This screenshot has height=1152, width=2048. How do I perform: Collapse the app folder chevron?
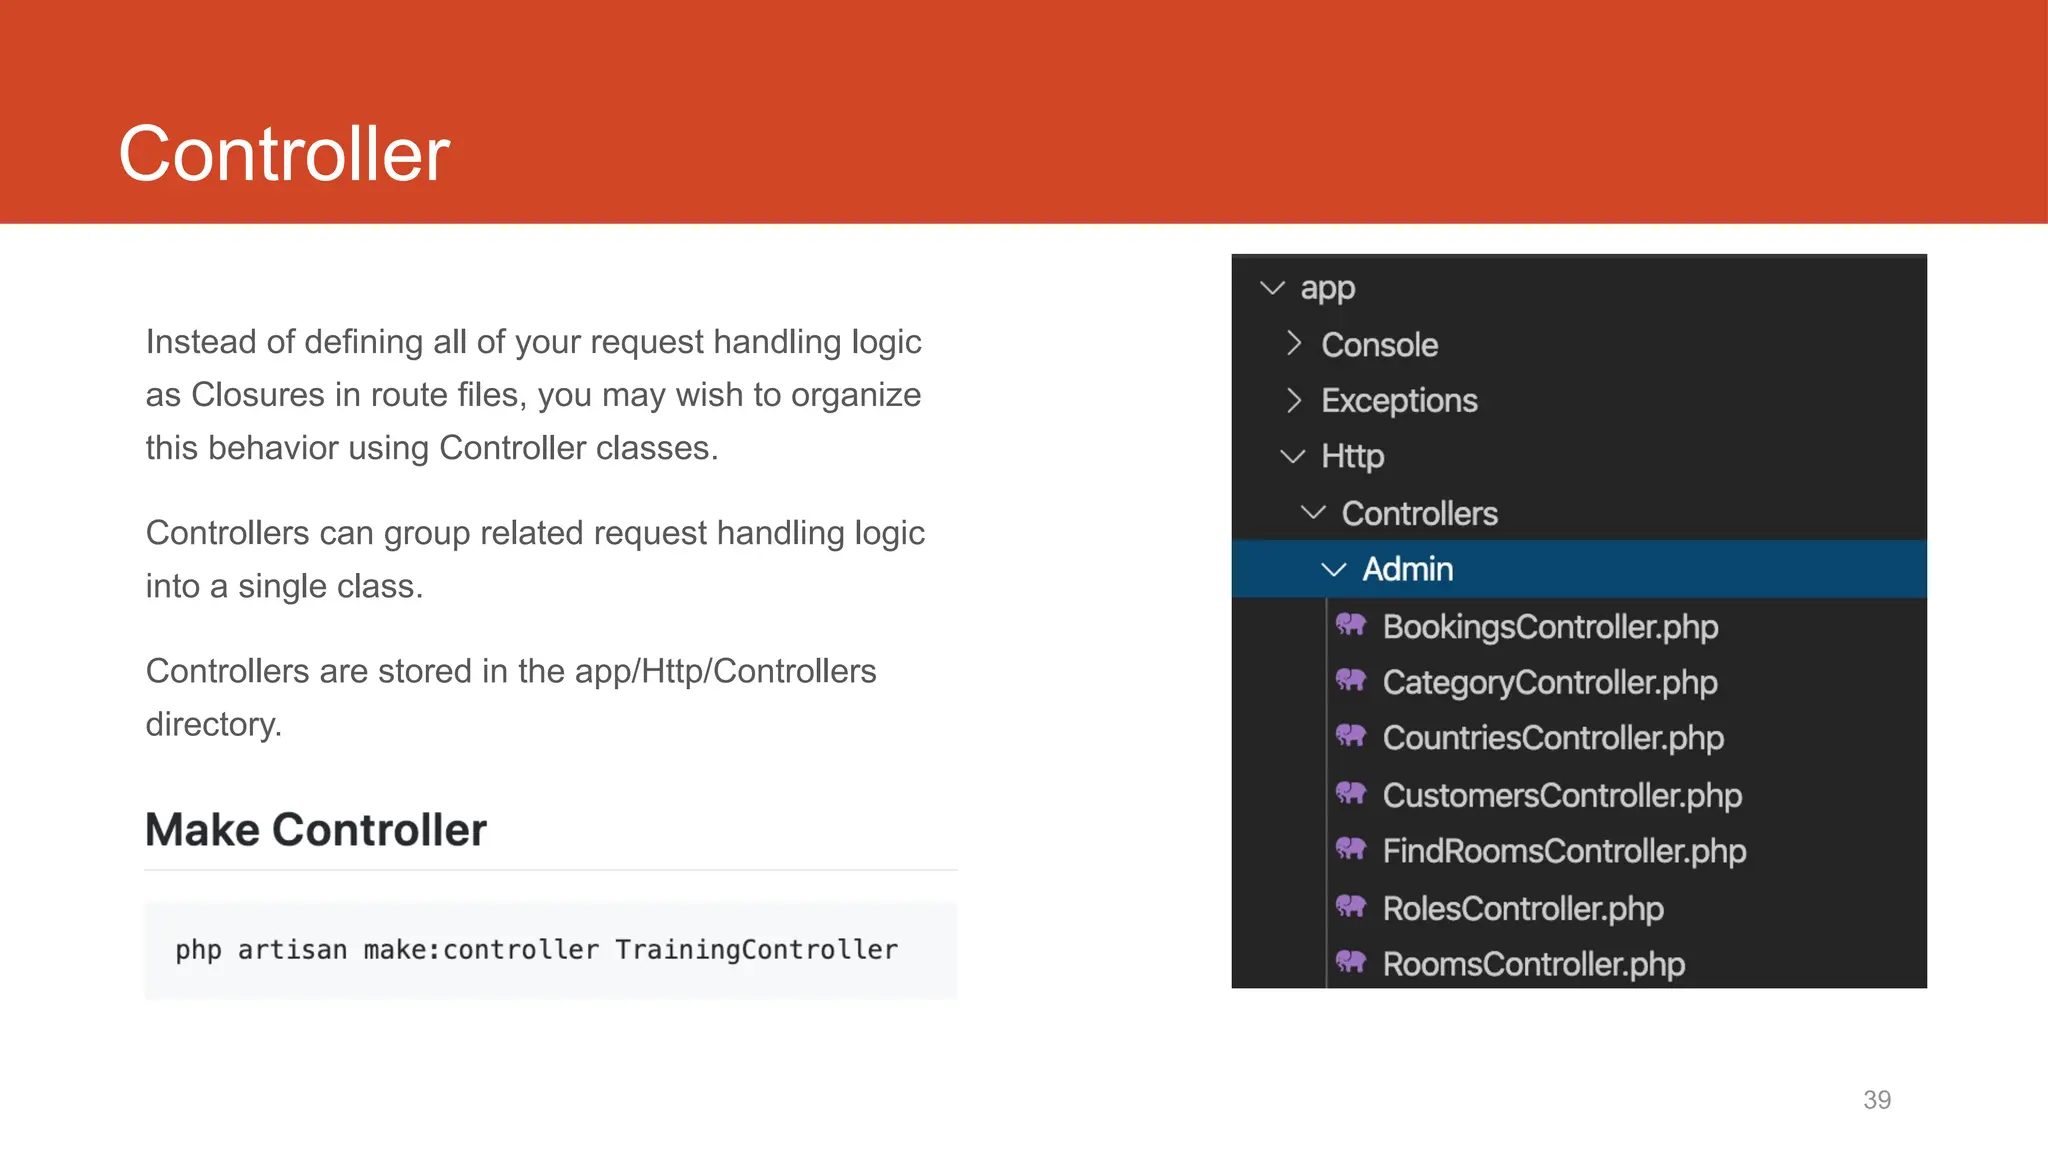click(1272, 288)
